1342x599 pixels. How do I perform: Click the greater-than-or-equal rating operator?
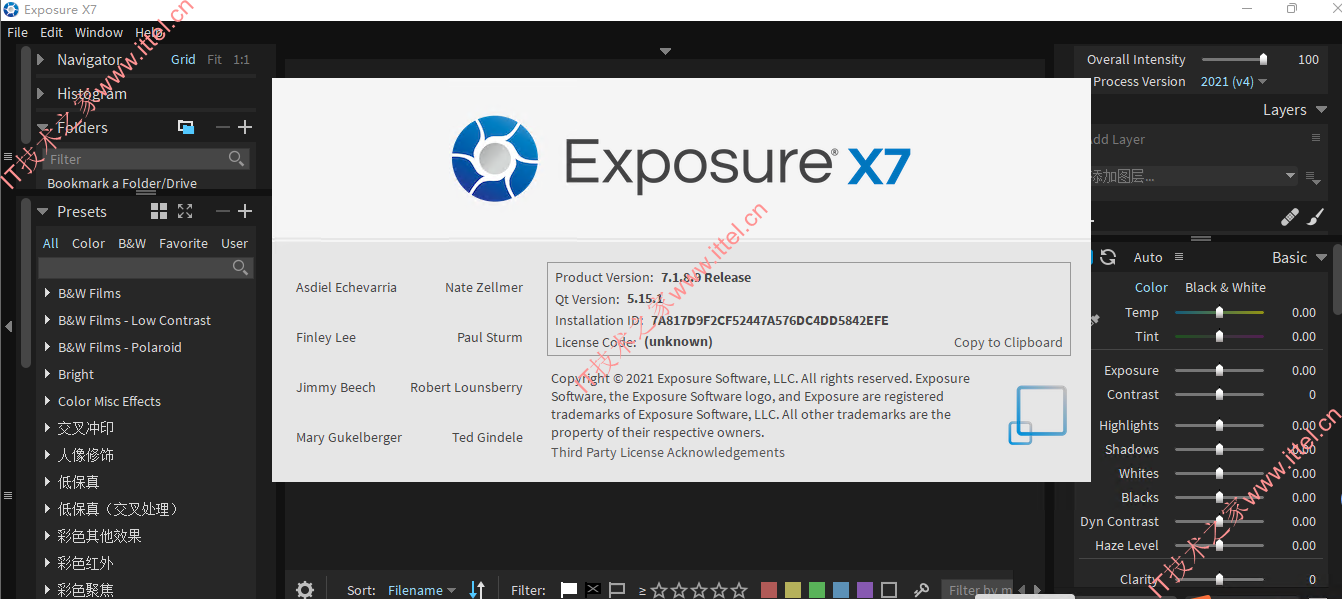click(642, 590)
